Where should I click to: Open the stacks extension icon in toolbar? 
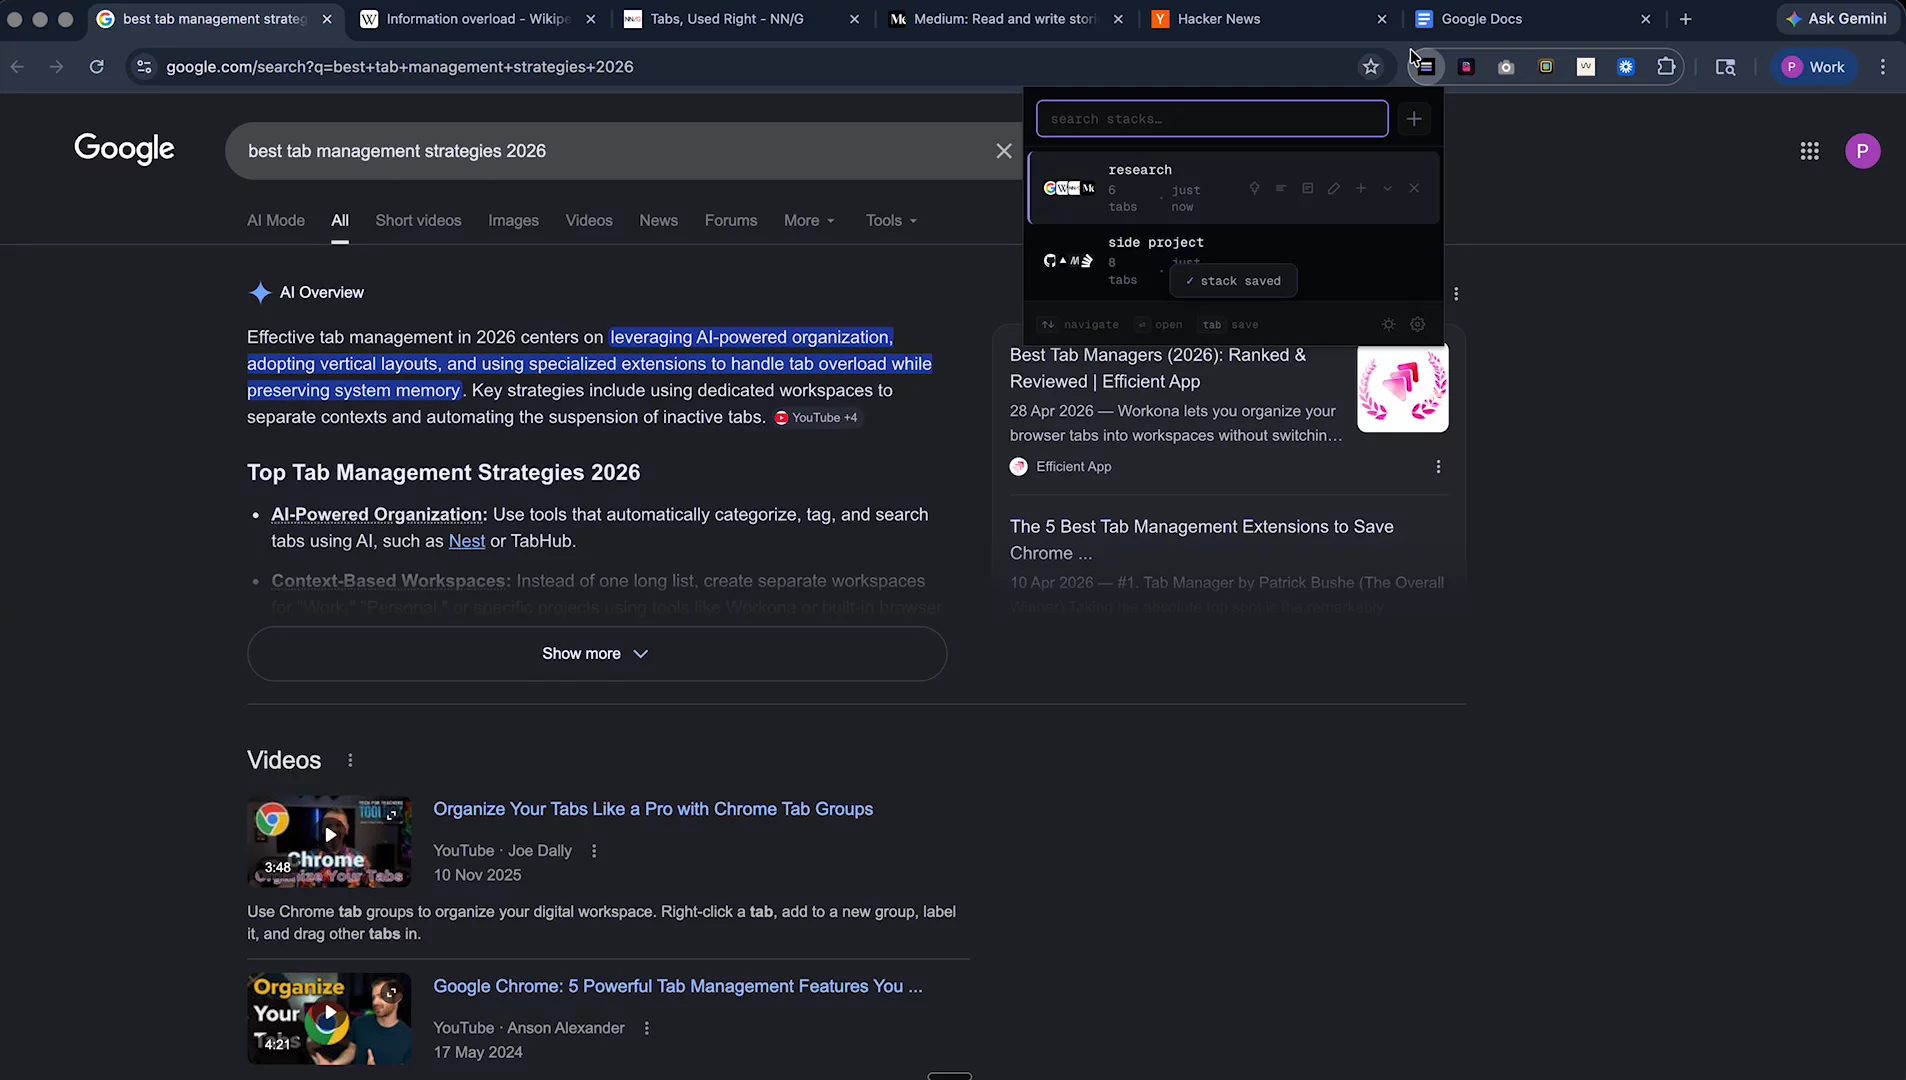pos(1426,67)
